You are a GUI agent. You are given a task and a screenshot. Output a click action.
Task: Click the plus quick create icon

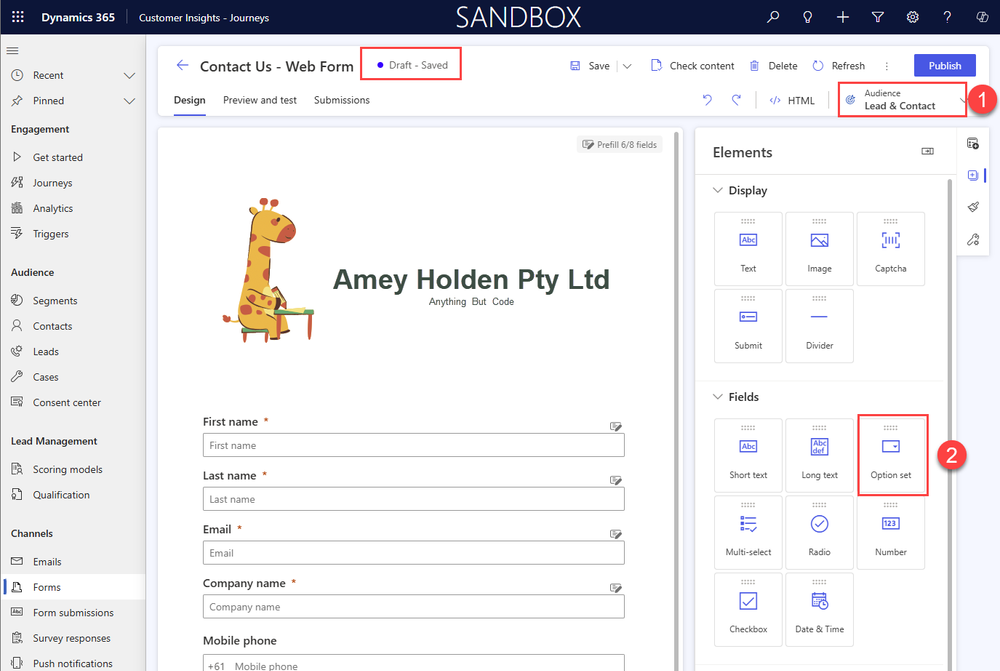[x=842, y=17]
